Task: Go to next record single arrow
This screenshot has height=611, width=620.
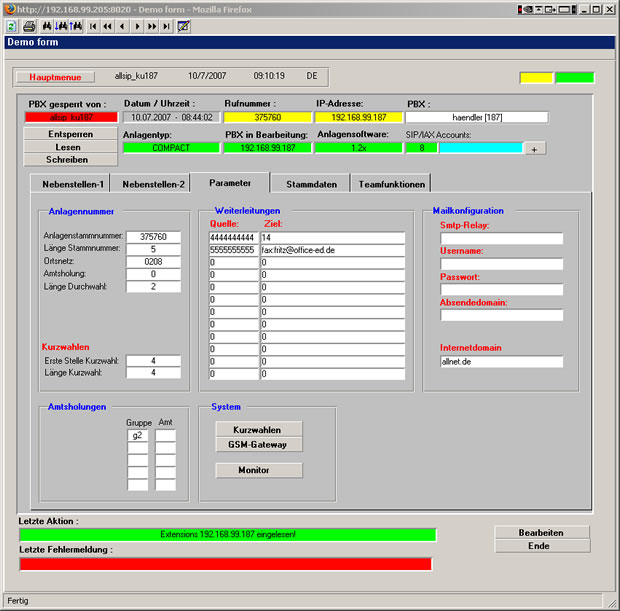Action: pyautogui.click(x=137, y=26)
